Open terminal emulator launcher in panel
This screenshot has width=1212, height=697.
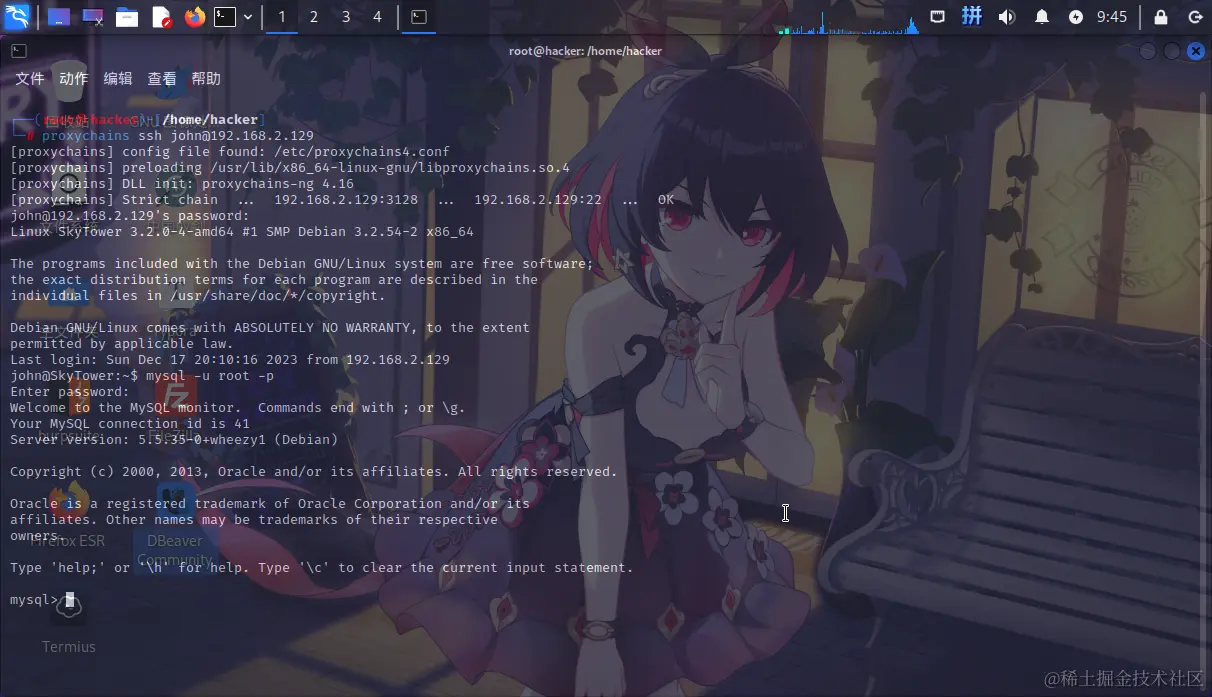[225, 17]
